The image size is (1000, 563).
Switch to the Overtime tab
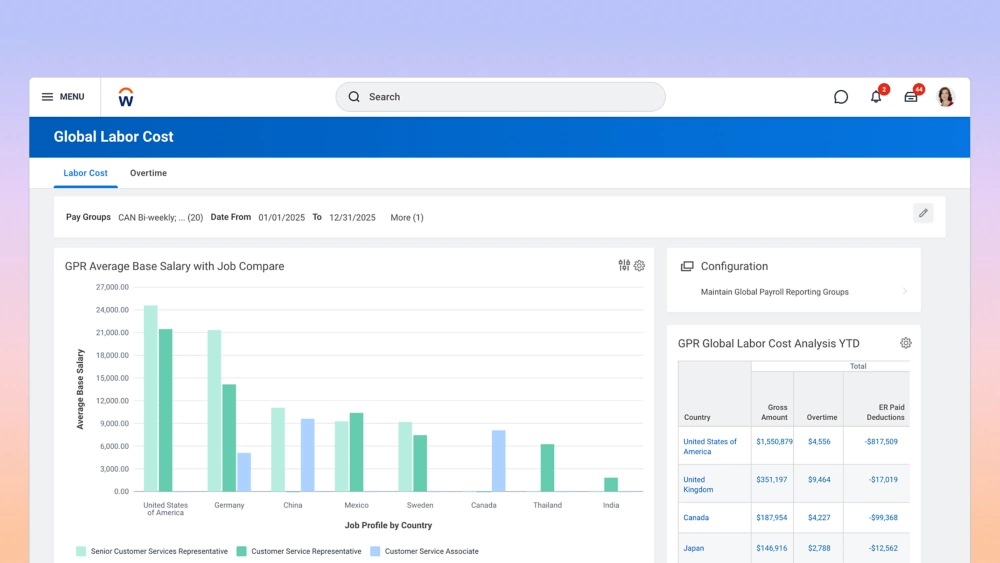pyautogui.click(x=148, y=173)
